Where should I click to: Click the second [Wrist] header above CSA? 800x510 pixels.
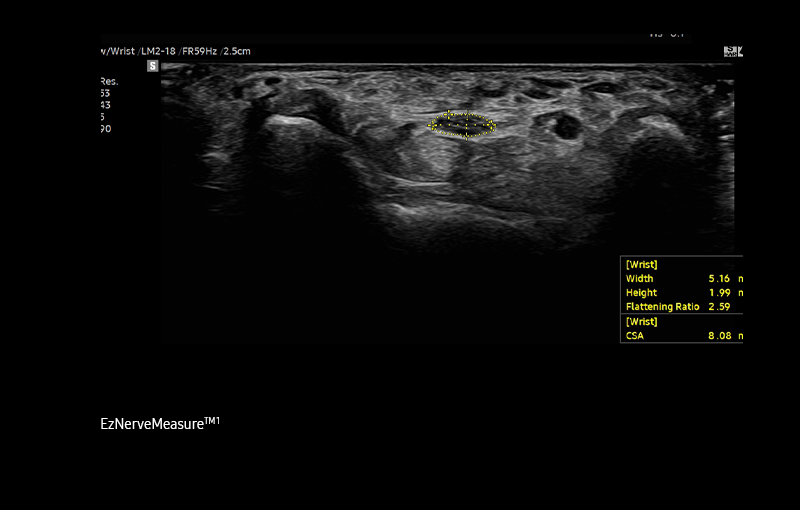coord(641,321)
